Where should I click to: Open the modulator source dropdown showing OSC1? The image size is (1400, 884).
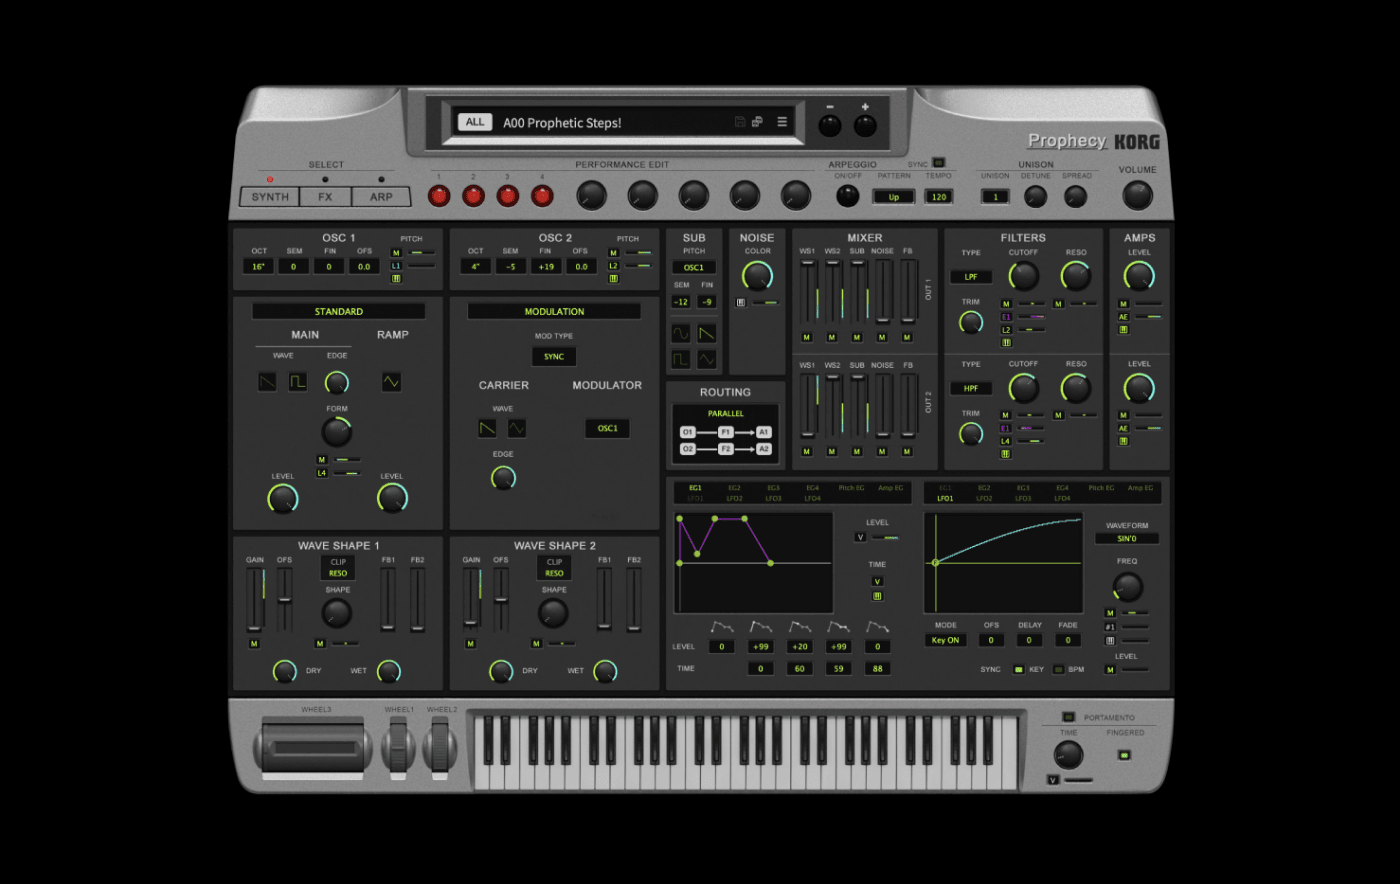(x=608, y=428)
